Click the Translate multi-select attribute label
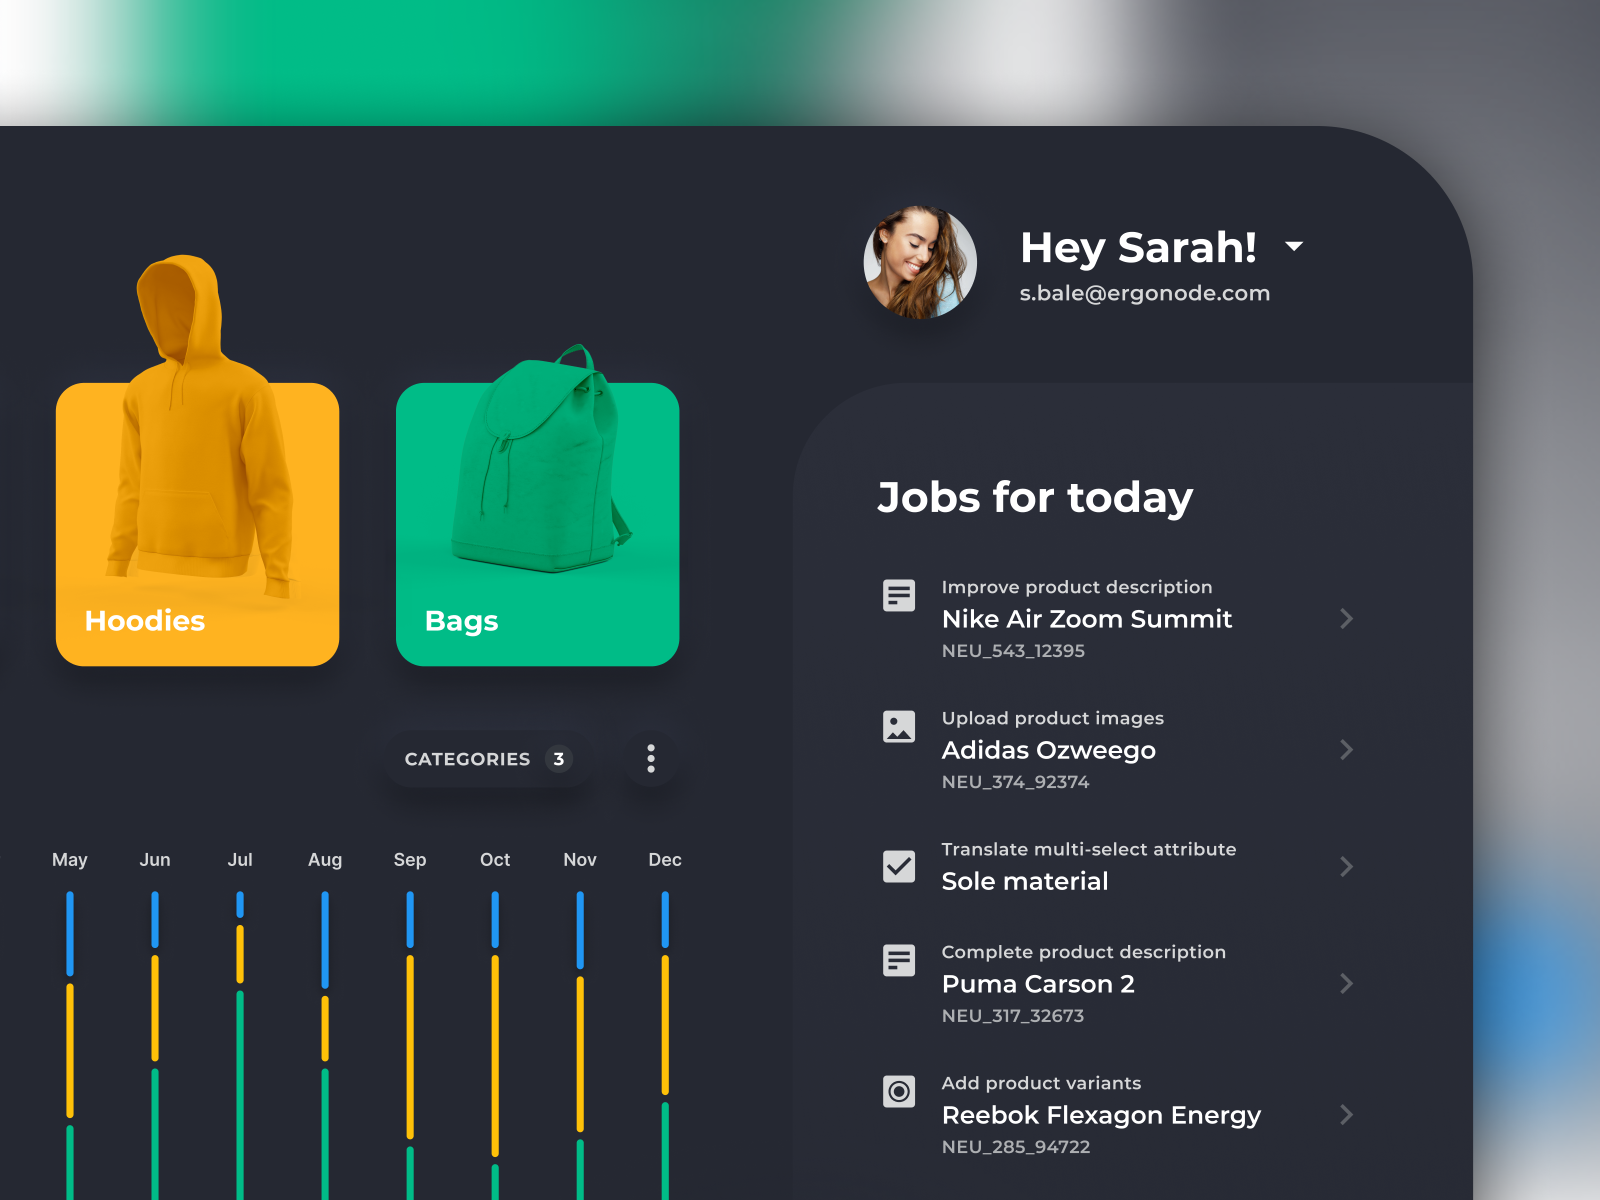 1089,849
